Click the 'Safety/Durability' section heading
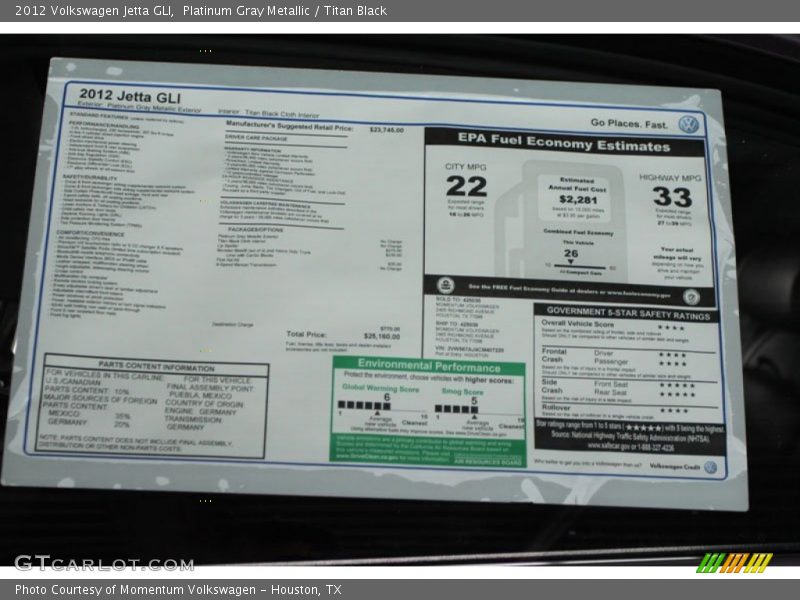 coord(89,177)
